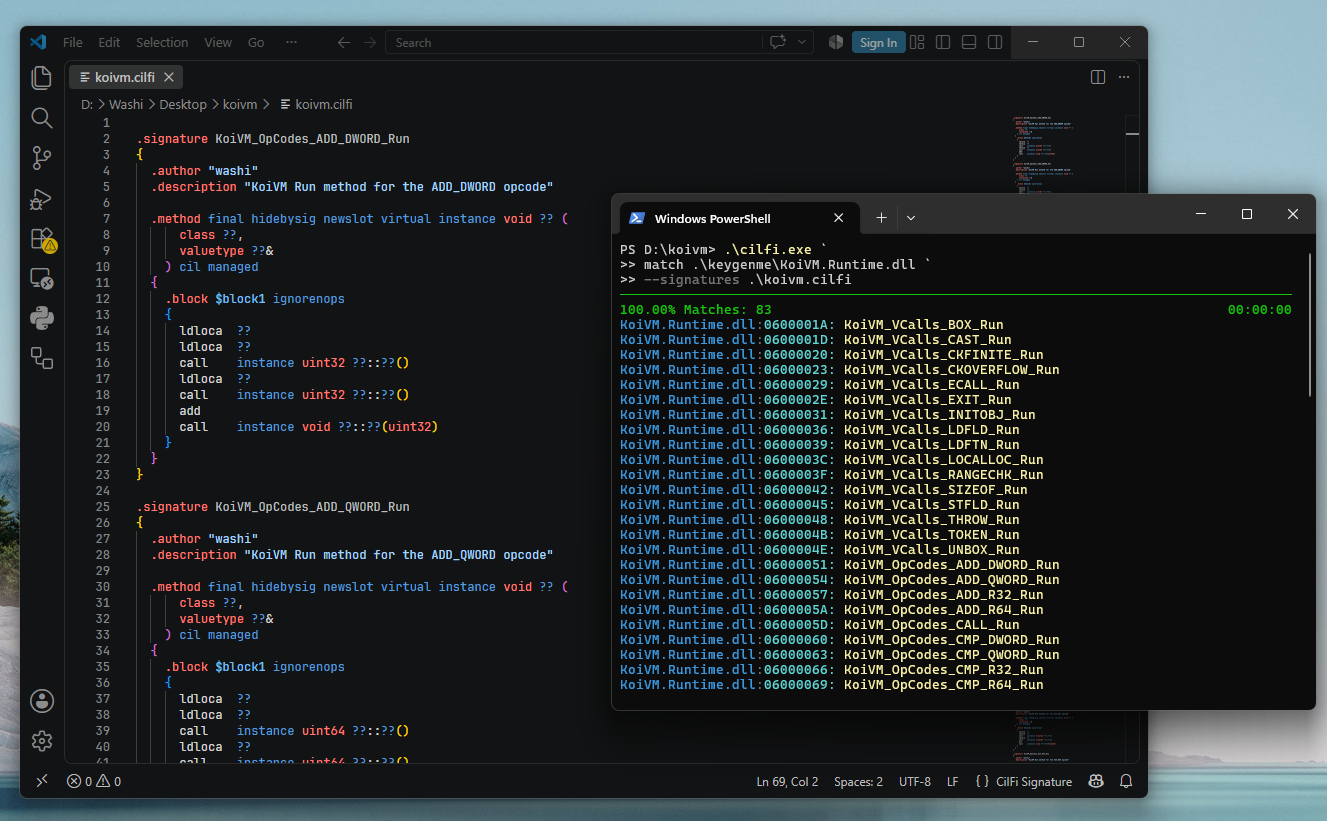Screen dimensions: 1327x821
Task: Open the UTF-8 encoding picker
Action: [x=915, y=781]
